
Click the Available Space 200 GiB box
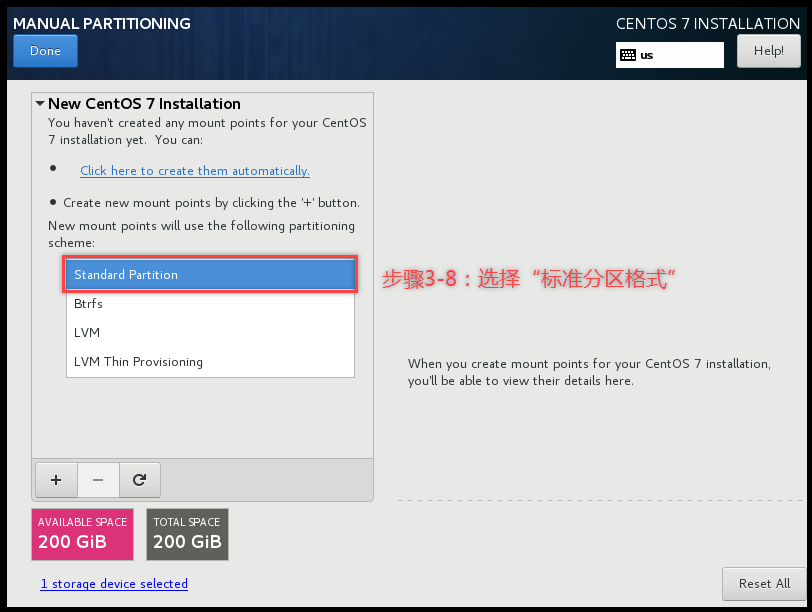click(82, 534)
